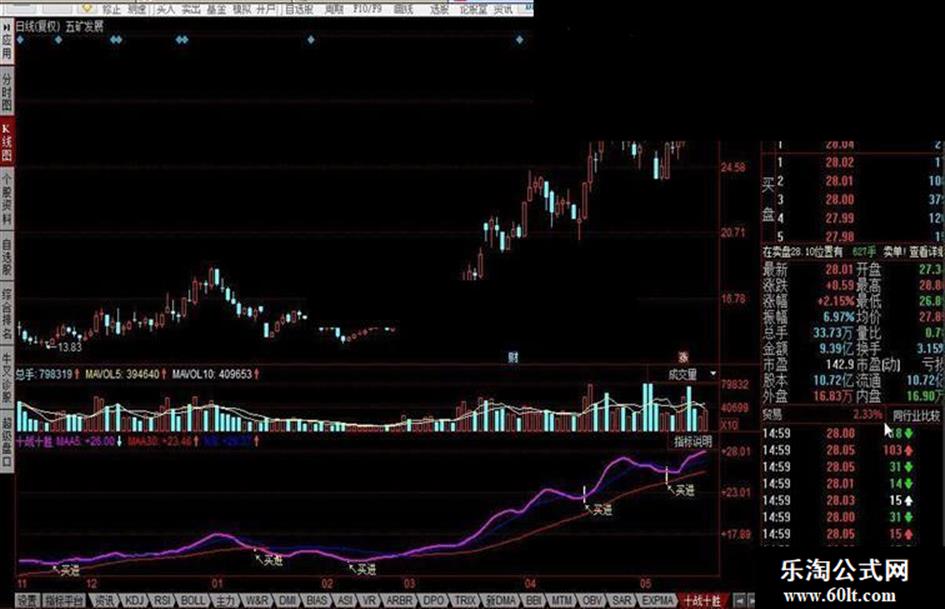Open the 应用 sidebar tab
Image resolution: width=945 pixels, height=609 pixels.
click(7, 46)
